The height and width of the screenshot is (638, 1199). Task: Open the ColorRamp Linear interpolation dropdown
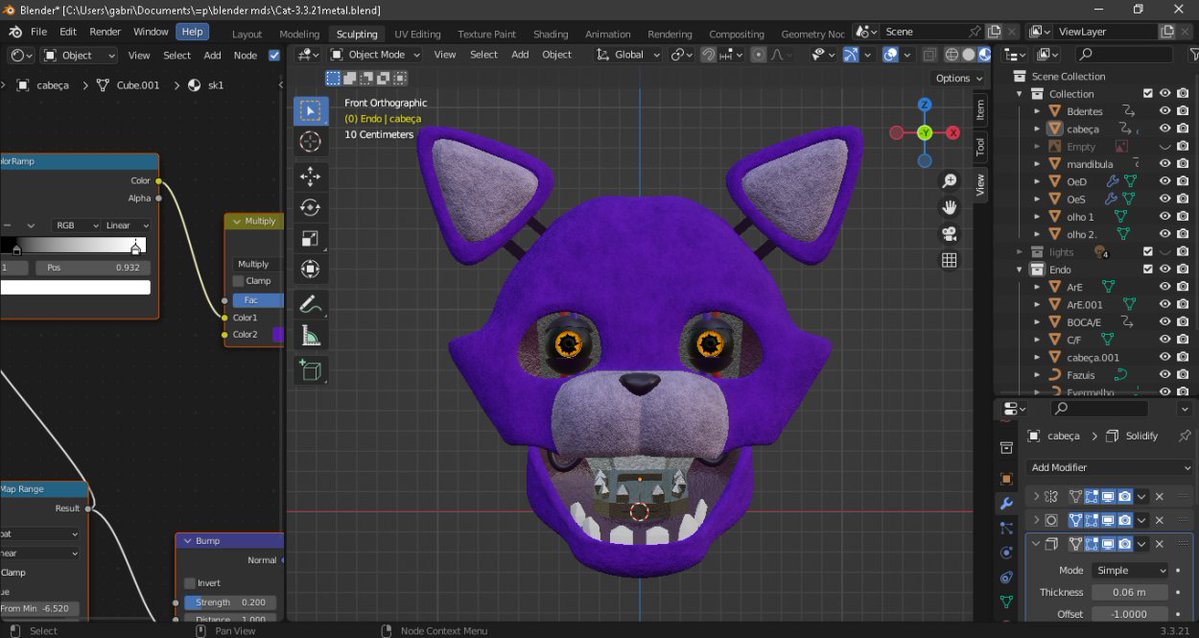[127, 226]
